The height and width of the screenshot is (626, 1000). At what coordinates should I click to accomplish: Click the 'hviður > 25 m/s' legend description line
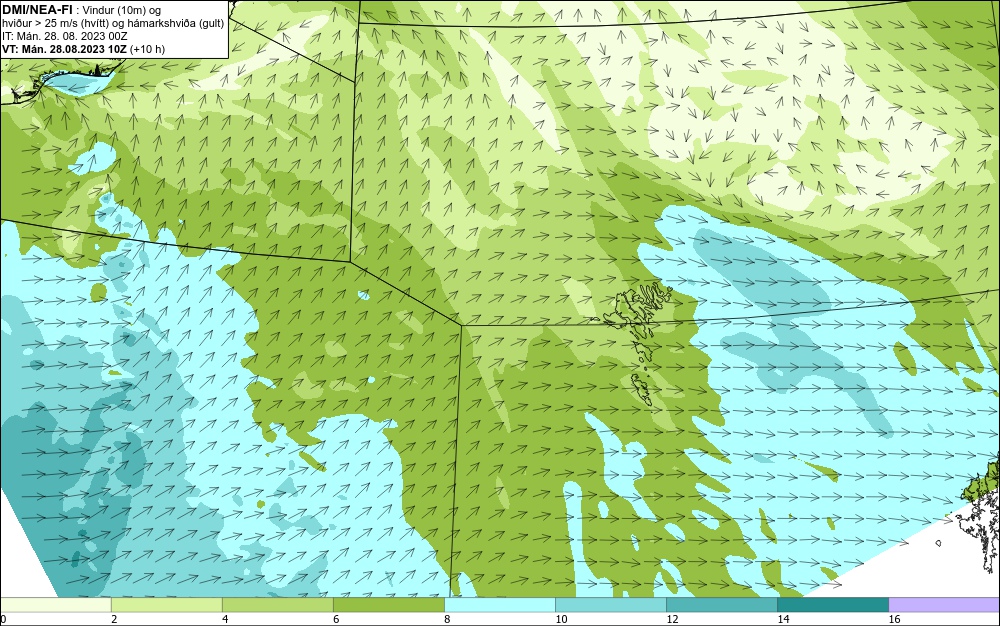pyautogui.click(x=113, y=23)
